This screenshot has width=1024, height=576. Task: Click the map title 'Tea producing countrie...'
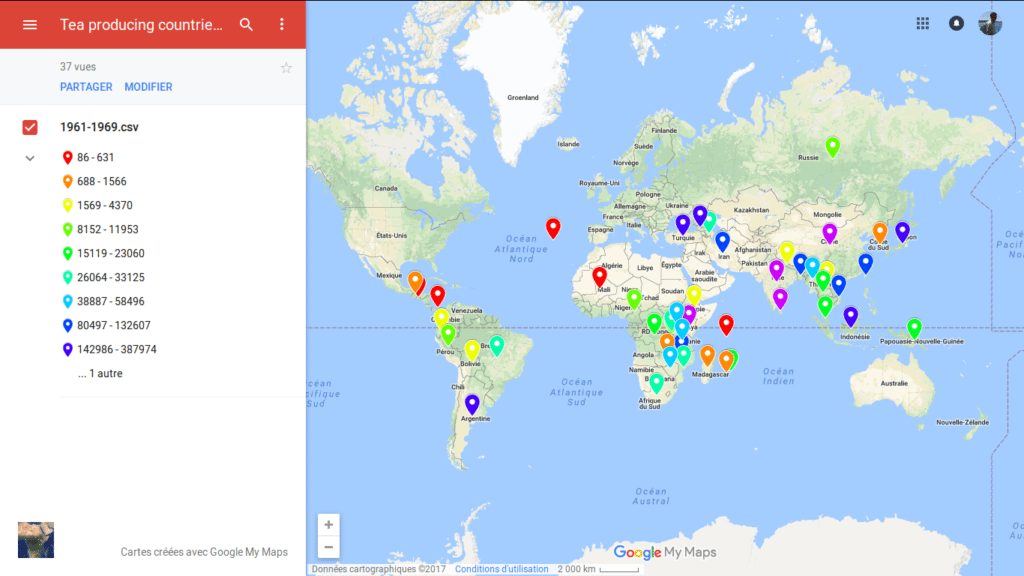coord(141,25)
